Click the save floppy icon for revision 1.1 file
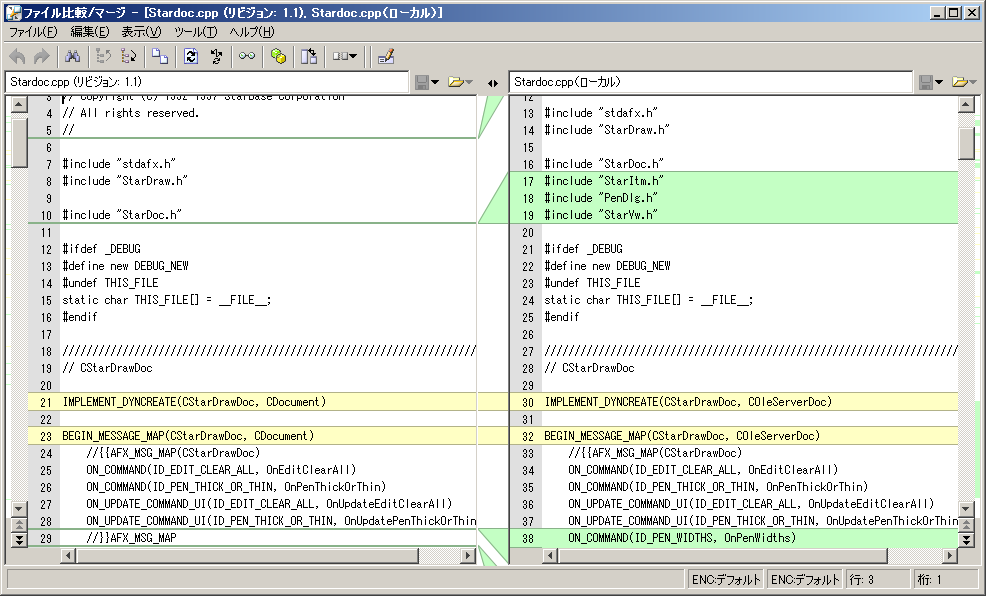 point(422,82)
